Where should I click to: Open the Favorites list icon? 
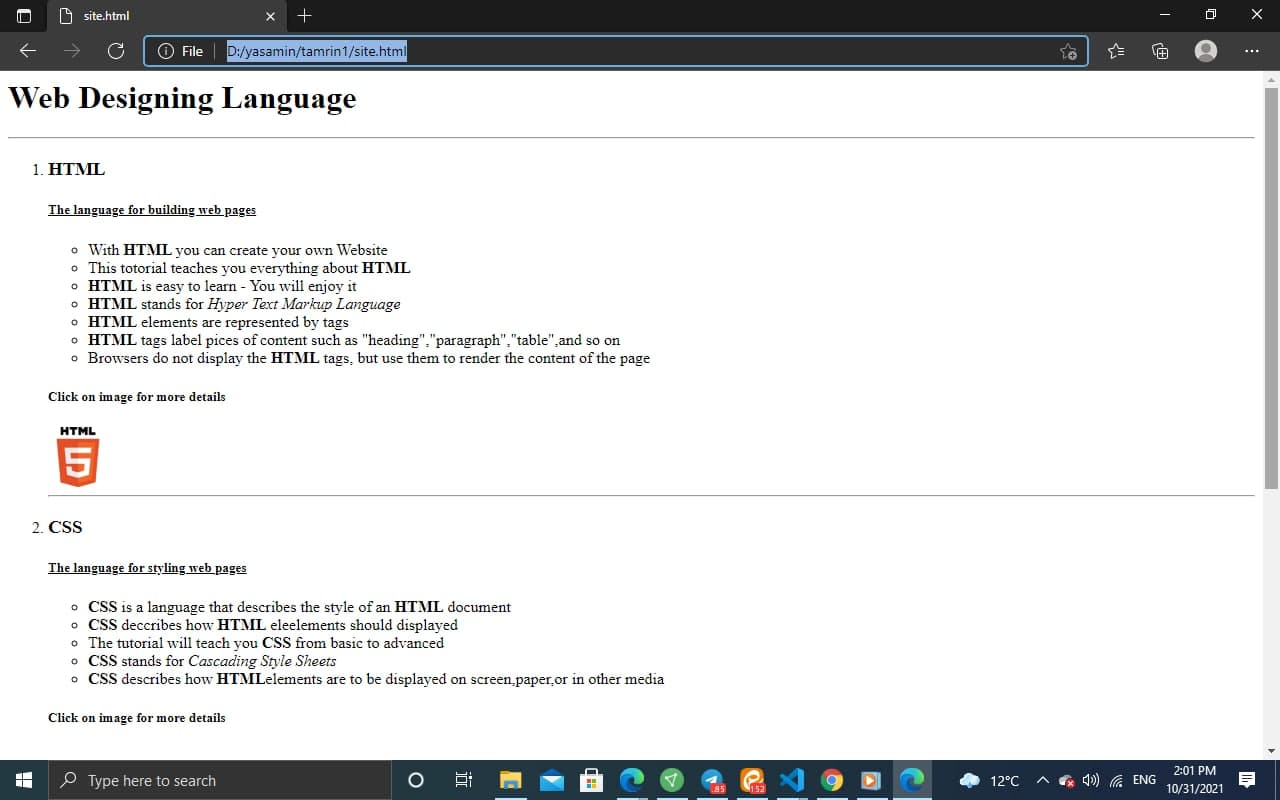(x=1116, y=51)
